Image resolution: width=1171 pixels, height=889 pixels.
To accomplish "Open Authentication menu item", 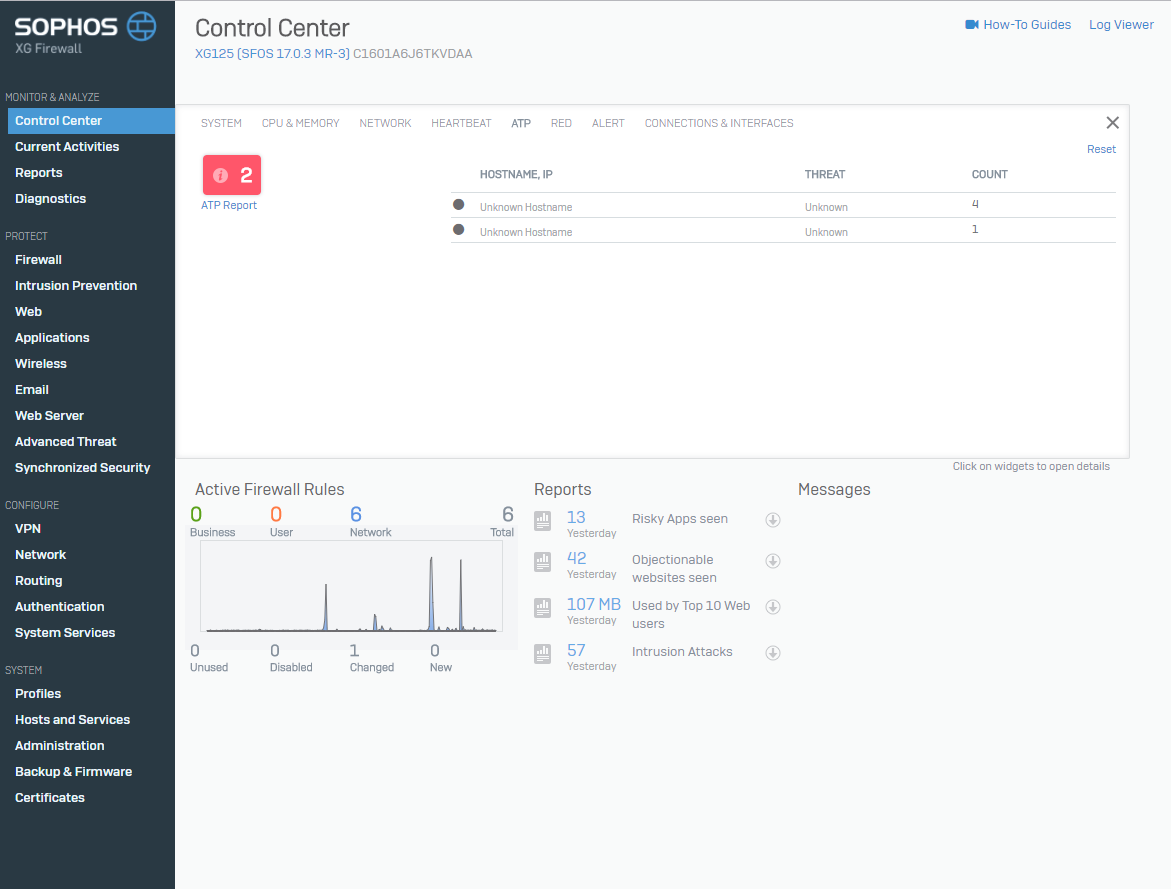I will click(x=60, y=607).
